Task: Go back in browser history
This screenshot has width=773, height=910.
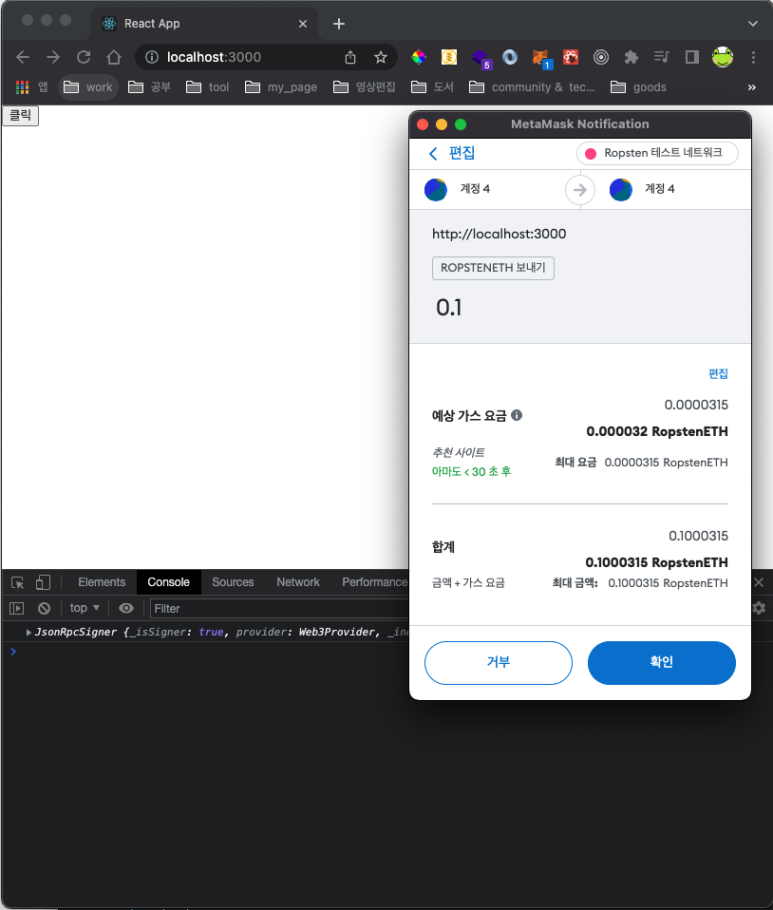Action: [23, 57]
